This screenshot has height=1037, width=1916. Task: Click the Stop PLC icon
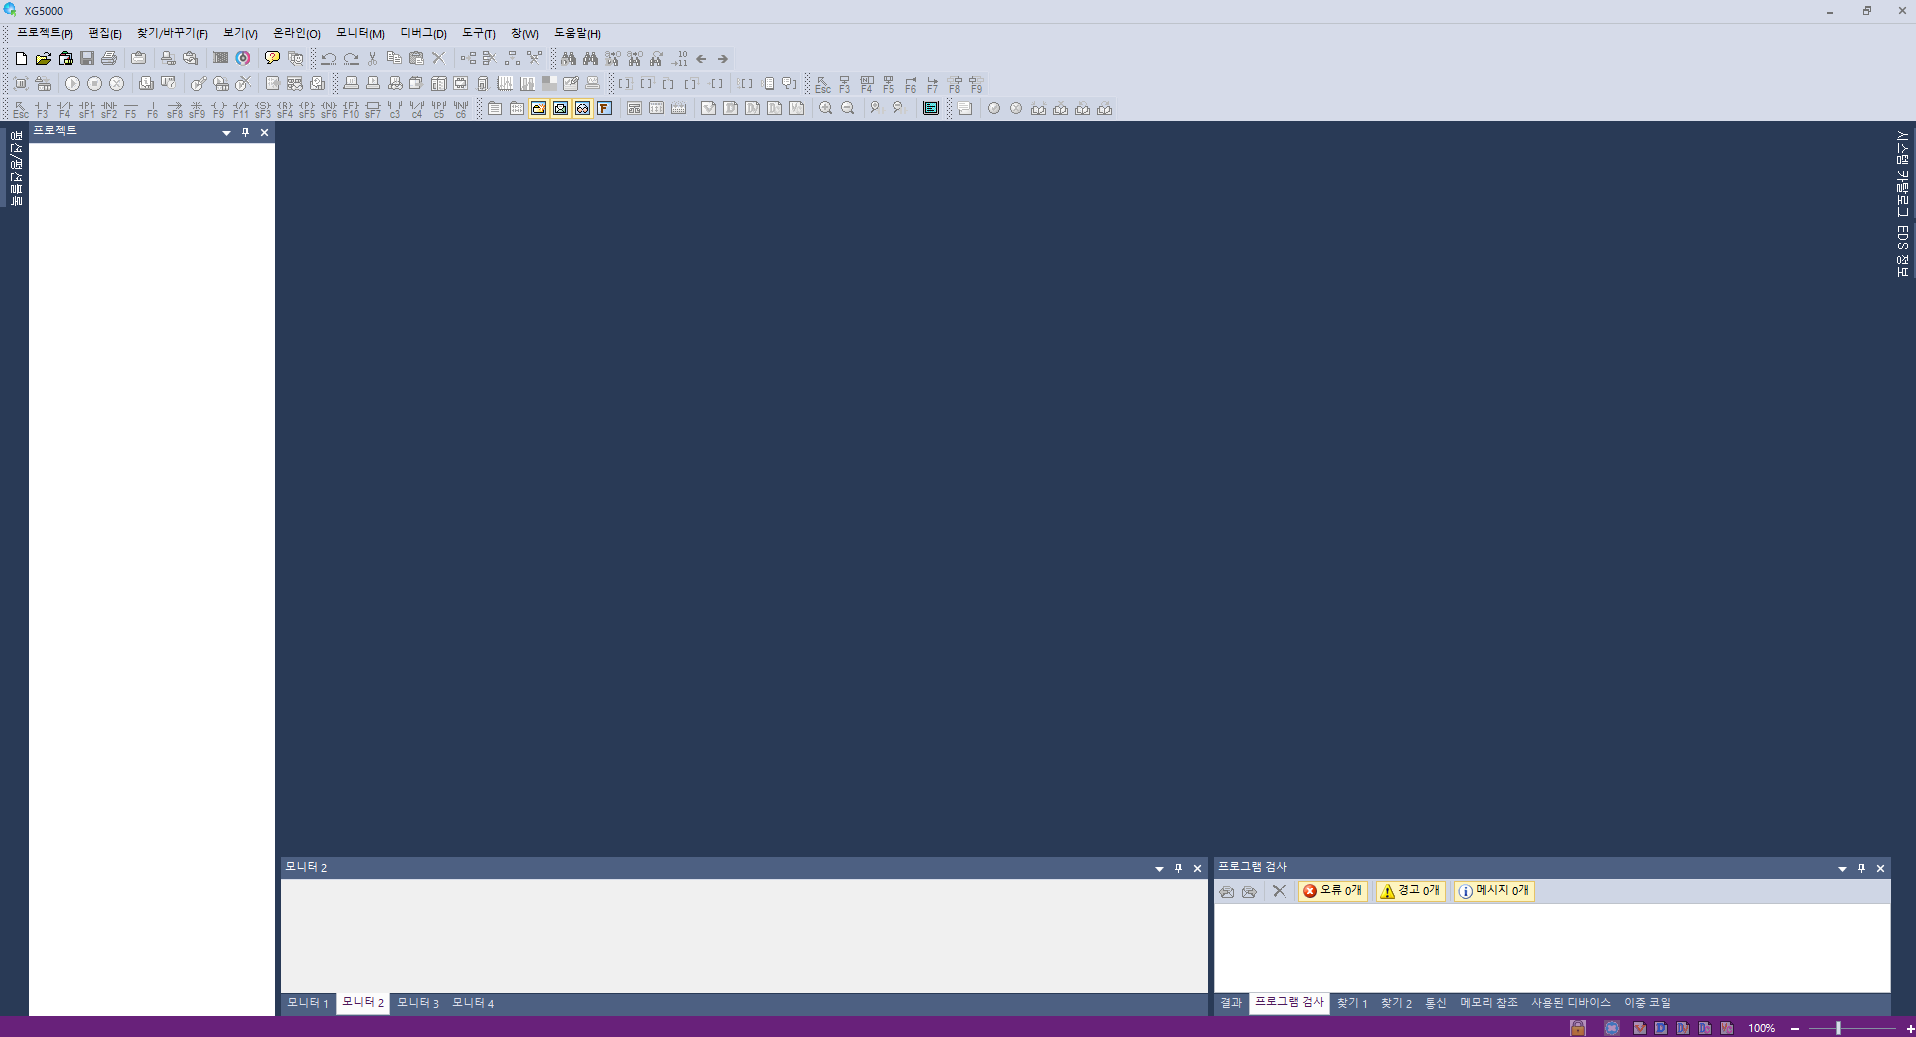tap(94, 84)
